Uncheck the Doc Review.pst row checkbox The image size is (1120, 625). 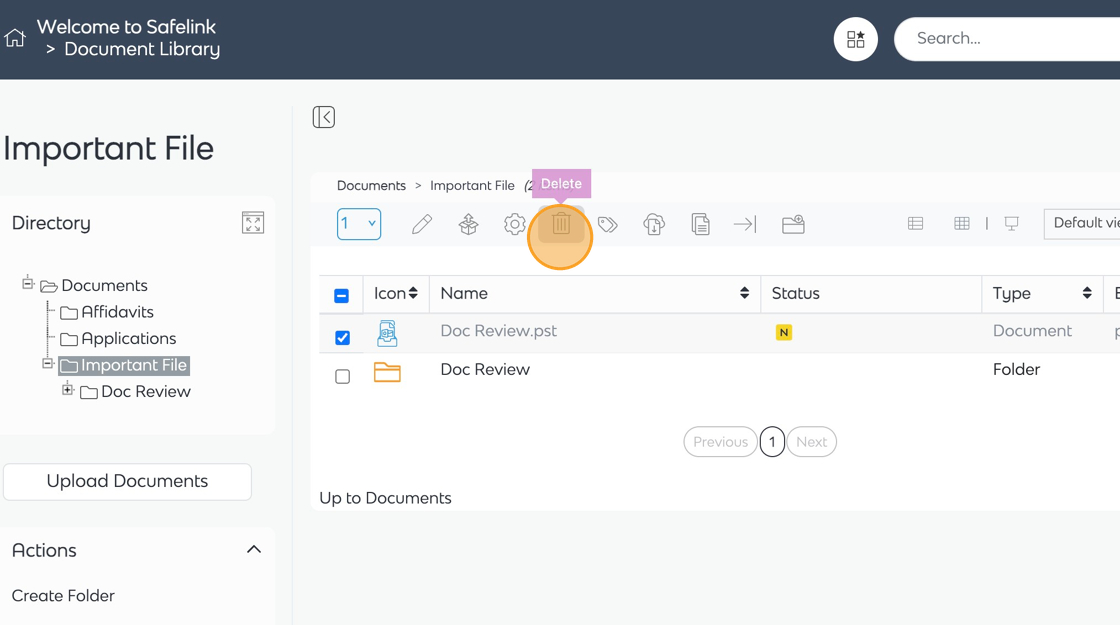pos(342,338)
